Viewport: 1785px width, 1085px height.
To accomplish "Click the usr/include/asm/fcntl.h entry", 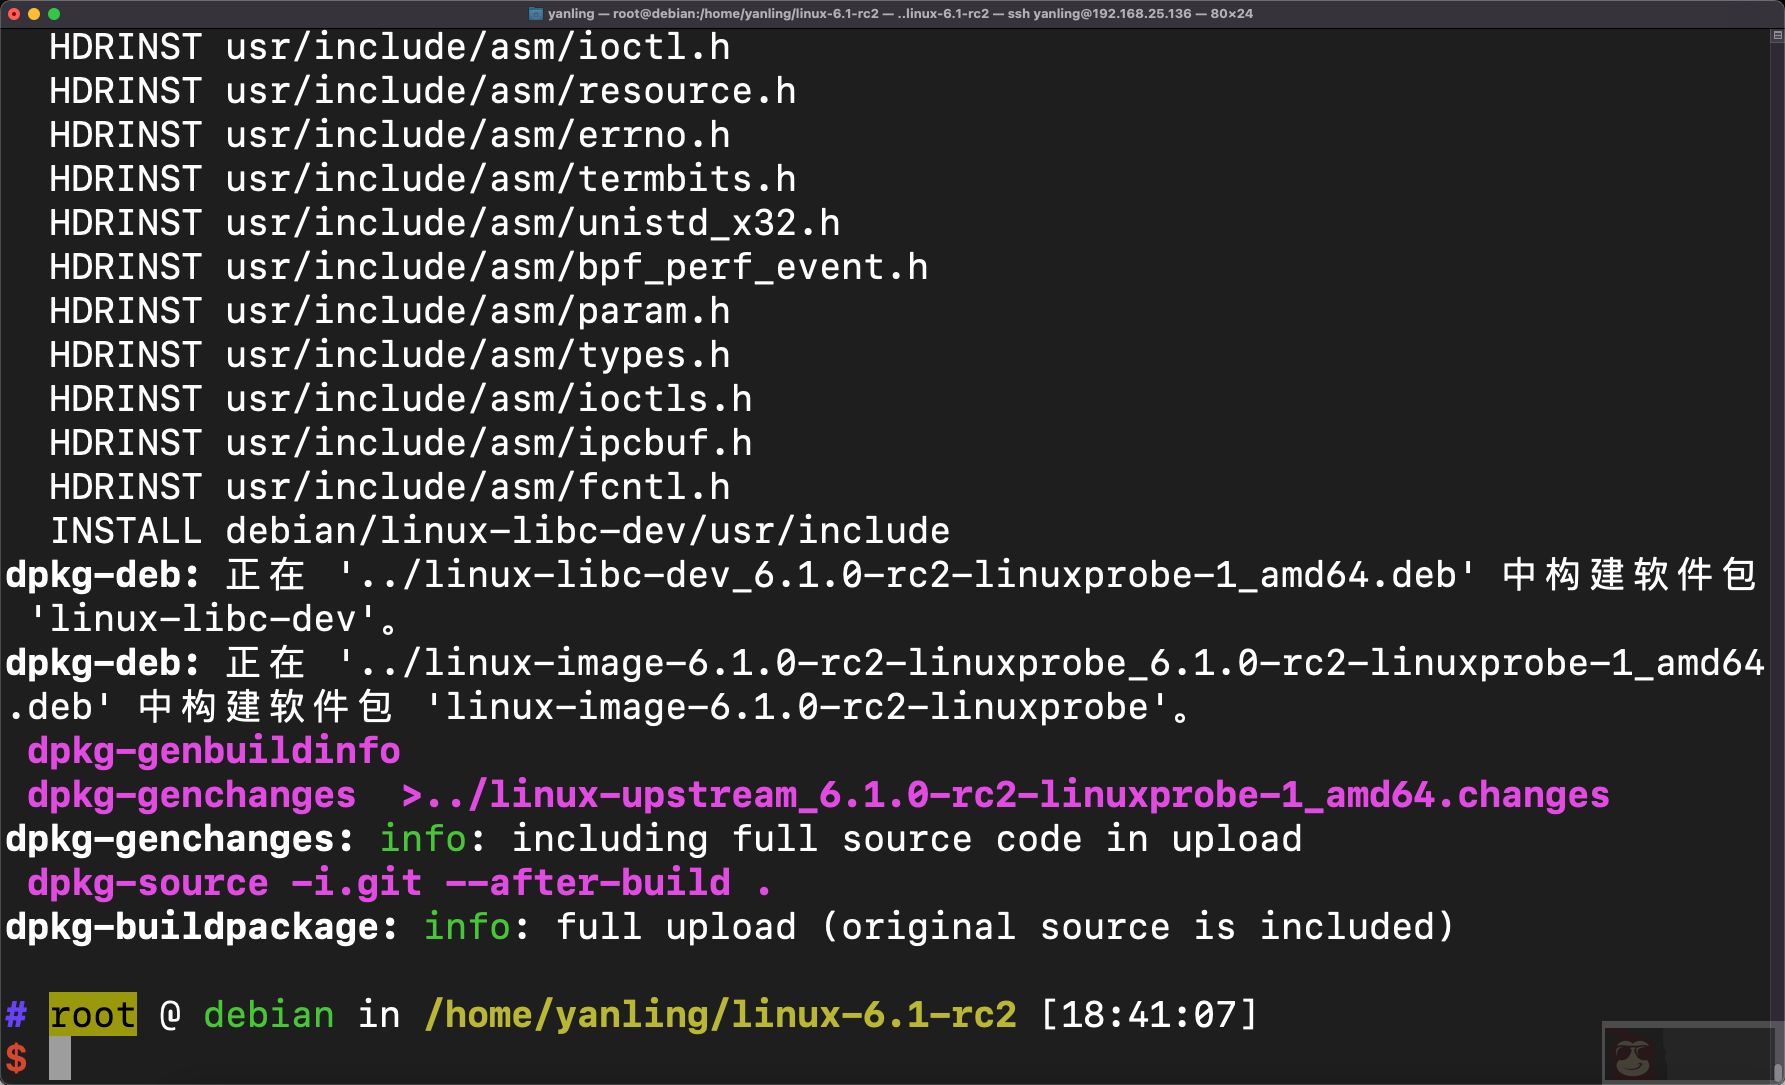I will (480, 486).
